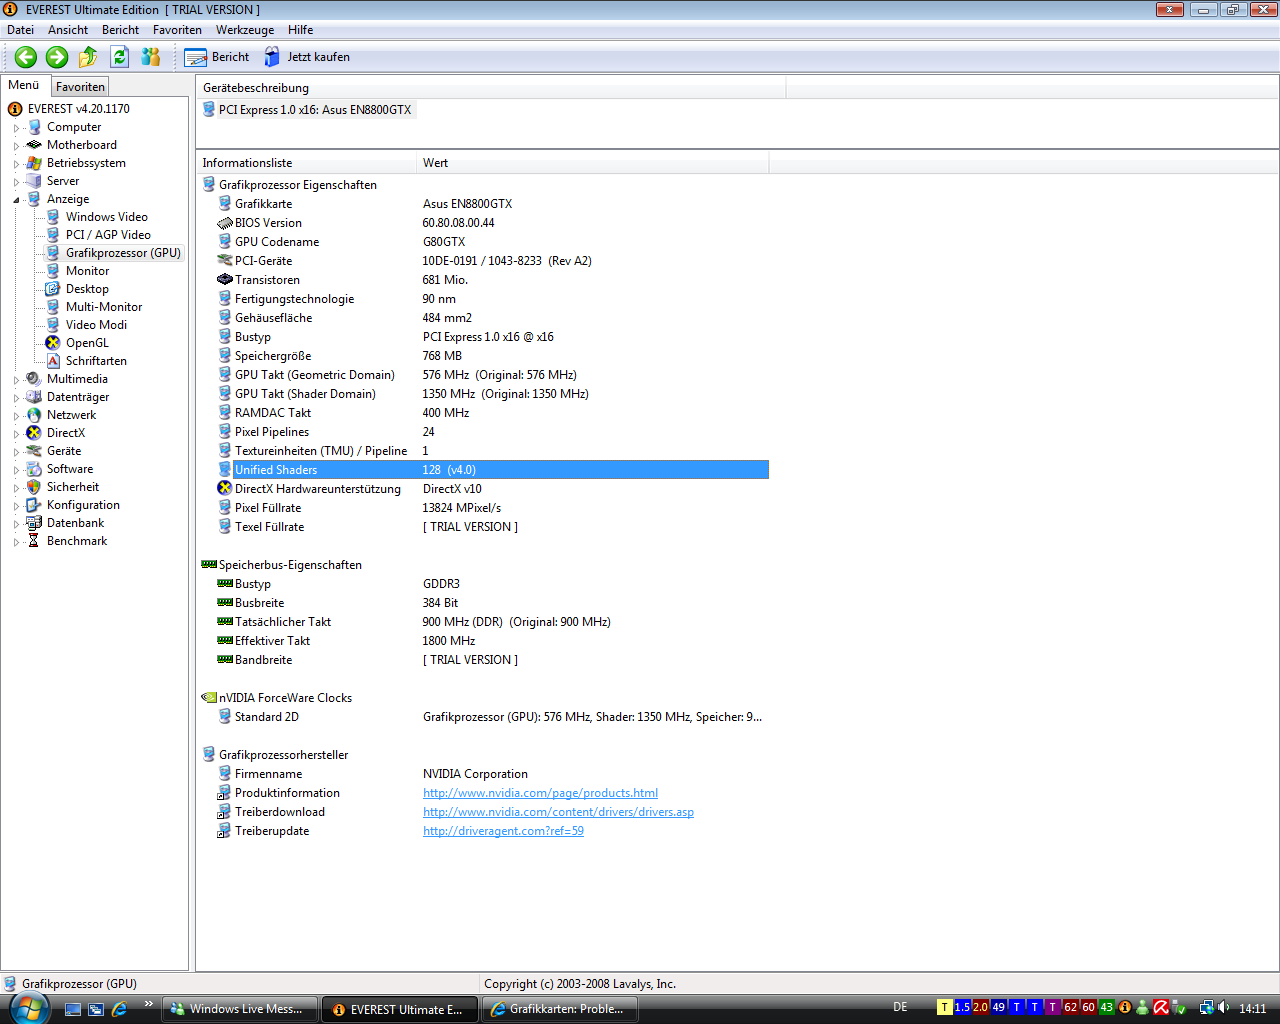Click the Gerätebeschreibung column header
The width and height of the screenshot is (1280, 1024).
[x=491, y=88]
